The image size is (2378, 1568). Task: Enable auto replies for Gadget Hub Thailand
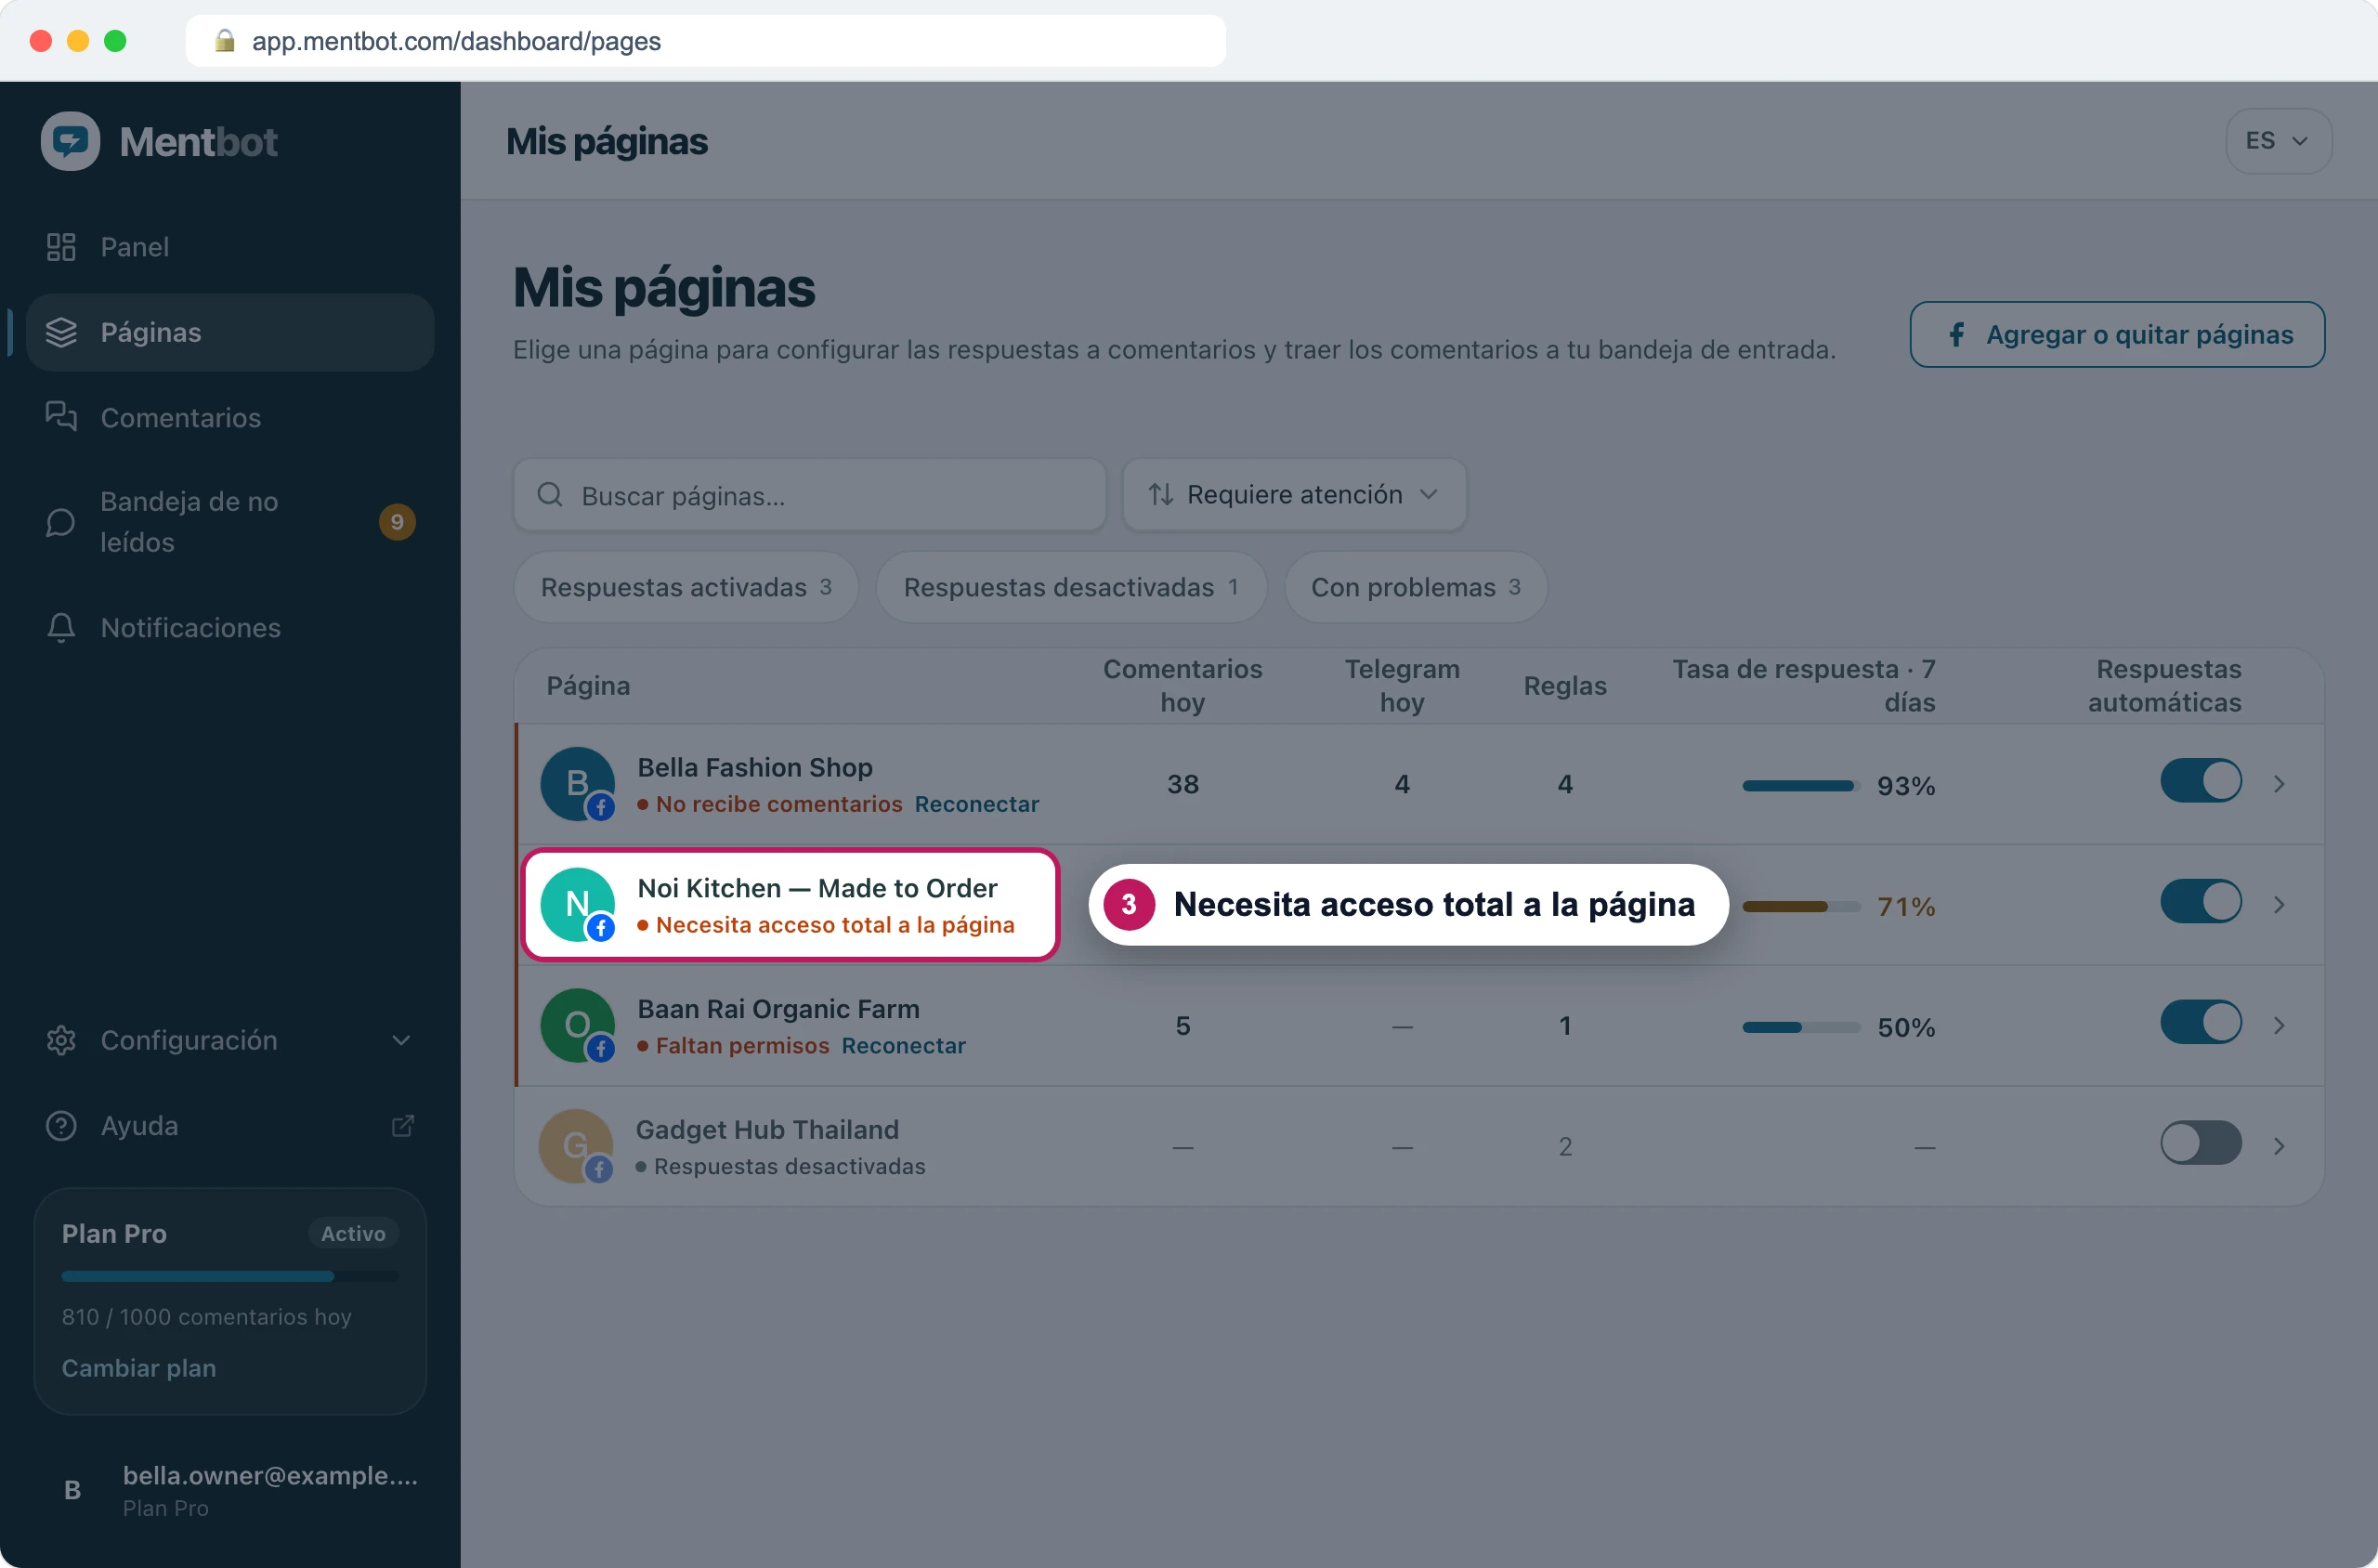tap(2200, 1143)
